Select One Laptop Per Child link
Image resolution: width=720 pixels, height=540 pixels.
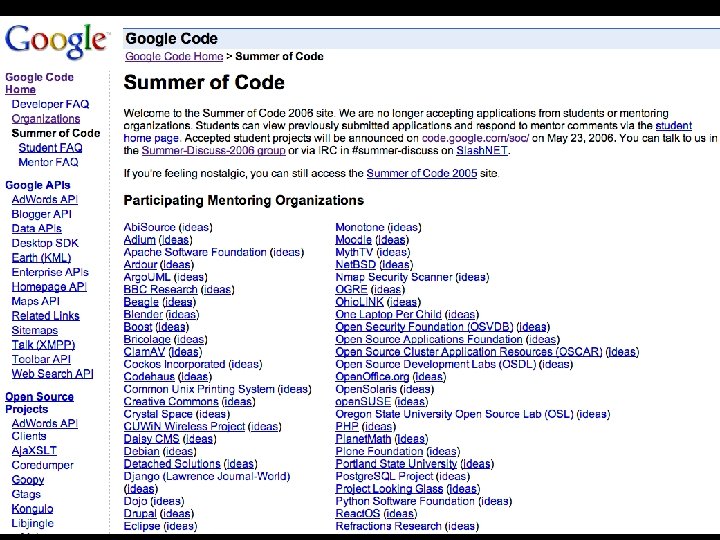coord(388,314)
